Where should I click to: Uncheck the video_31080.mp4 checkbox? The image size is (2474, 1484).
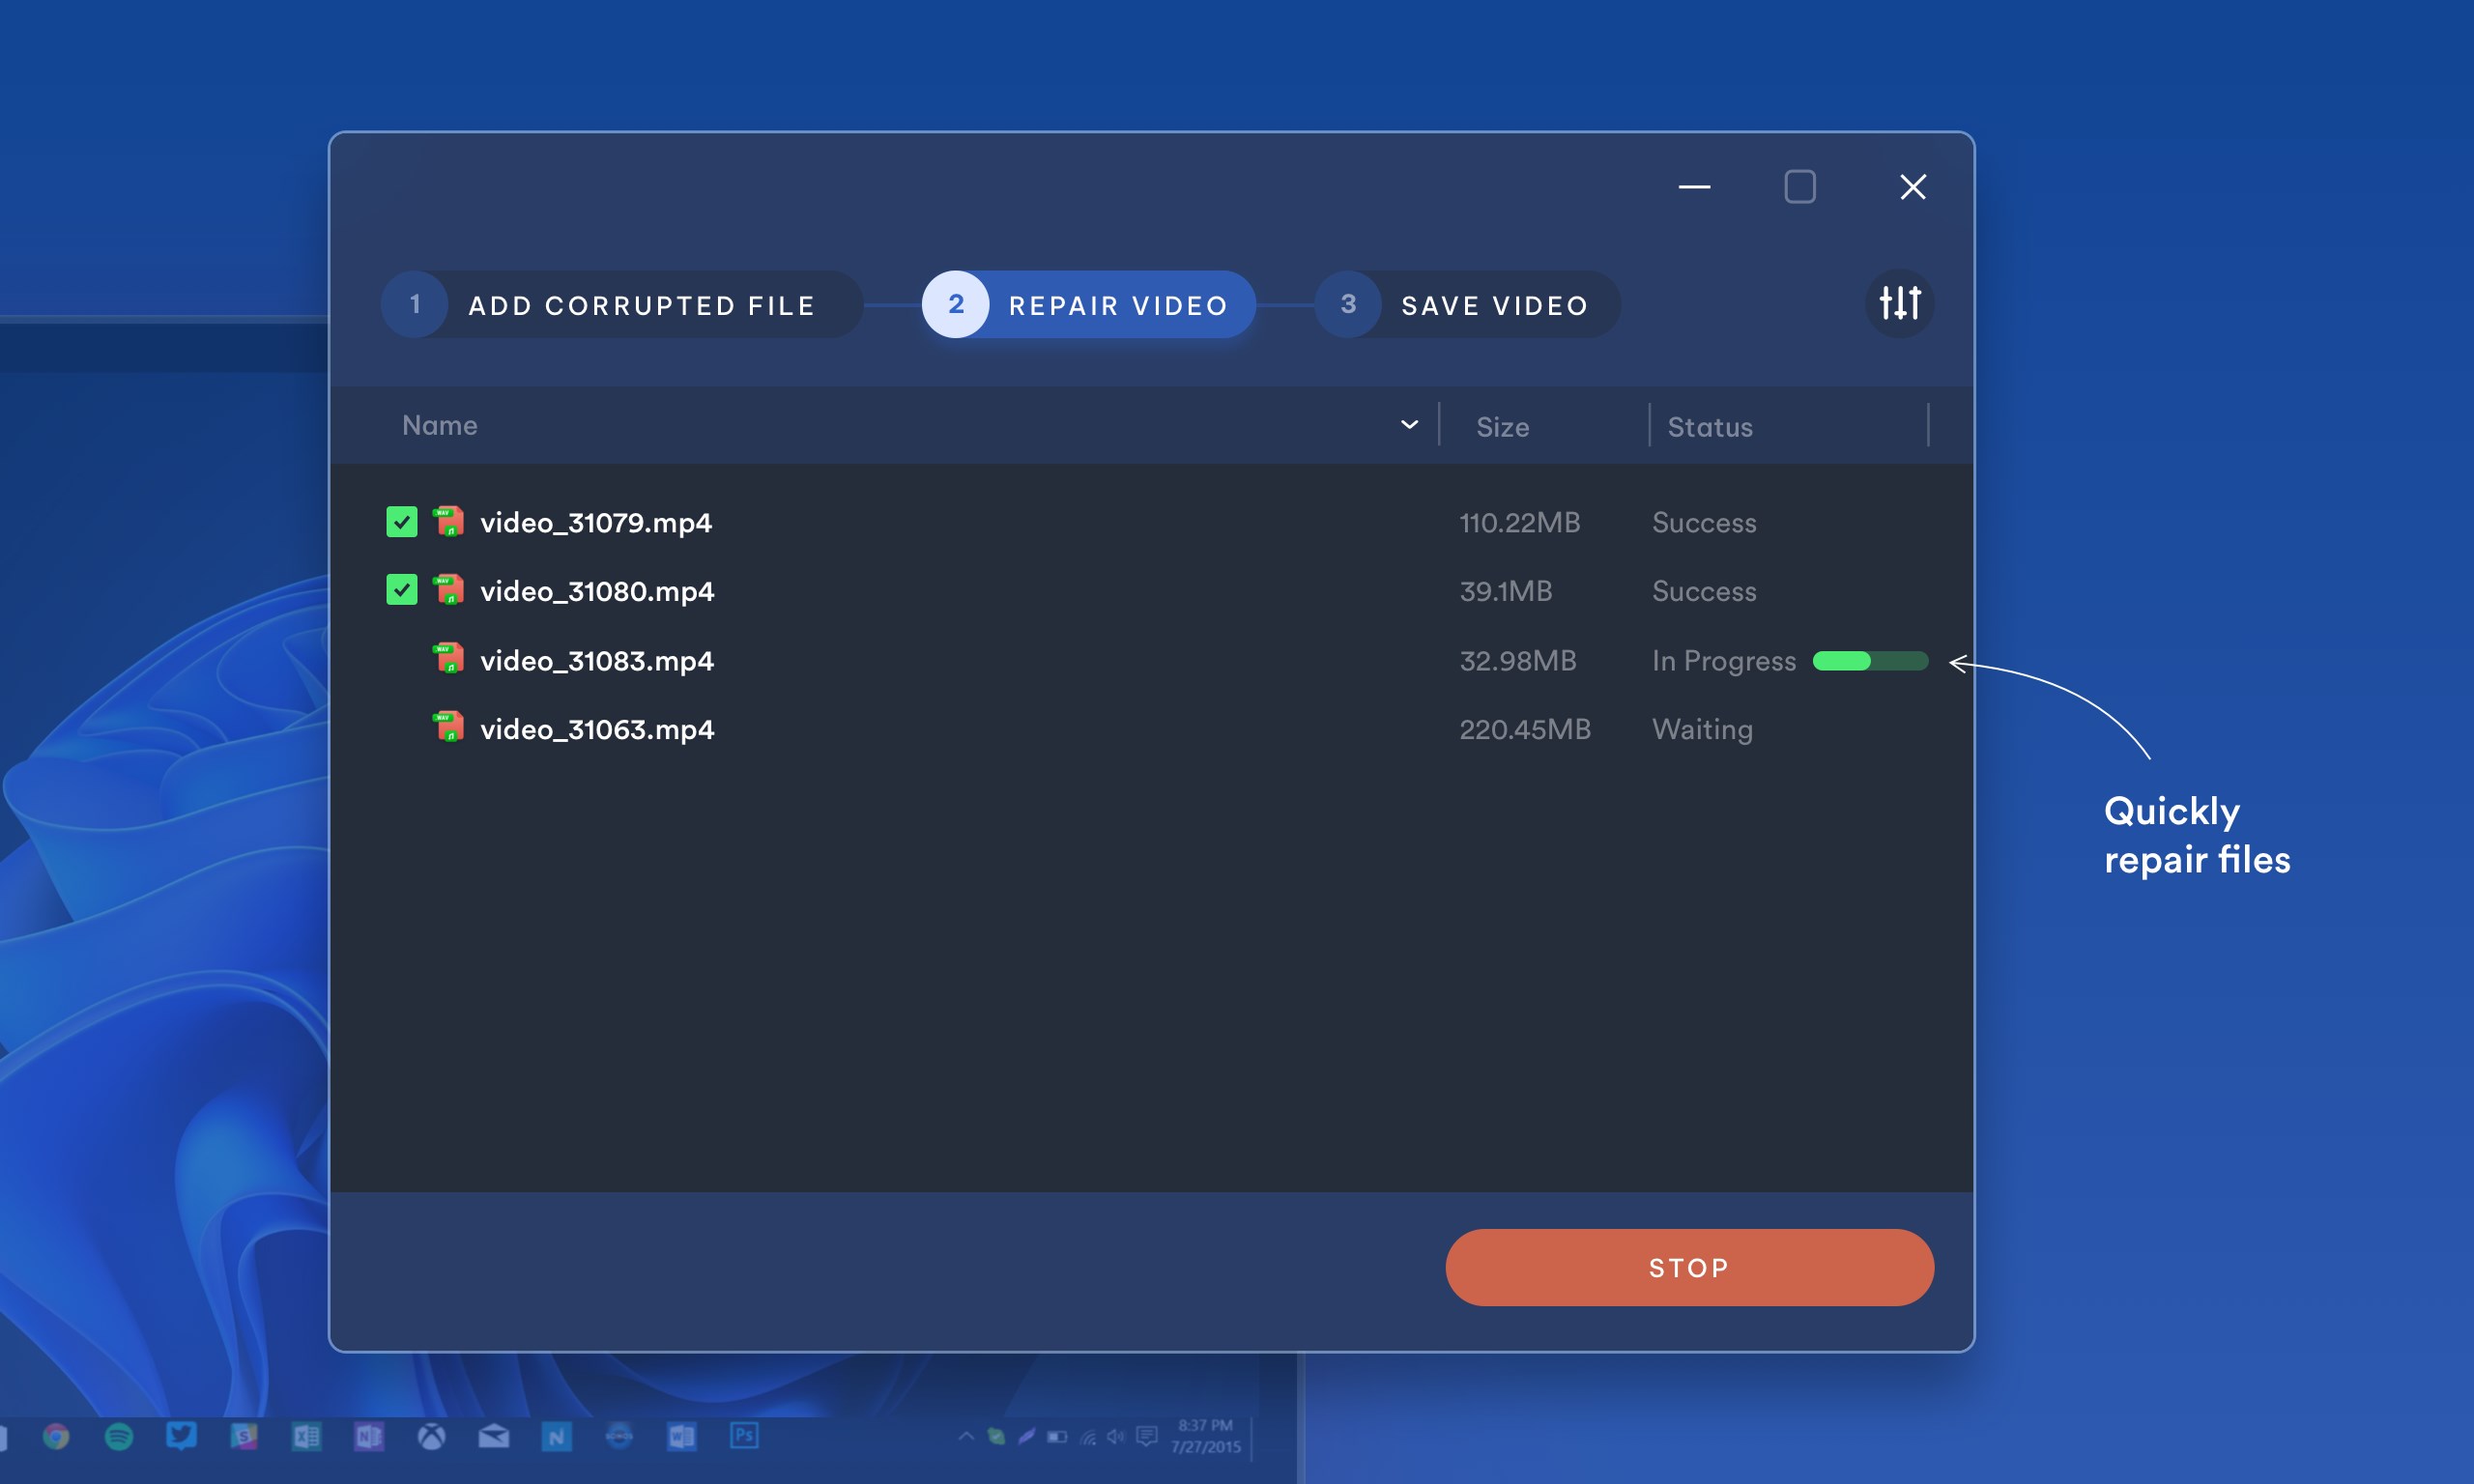point(402,590)
